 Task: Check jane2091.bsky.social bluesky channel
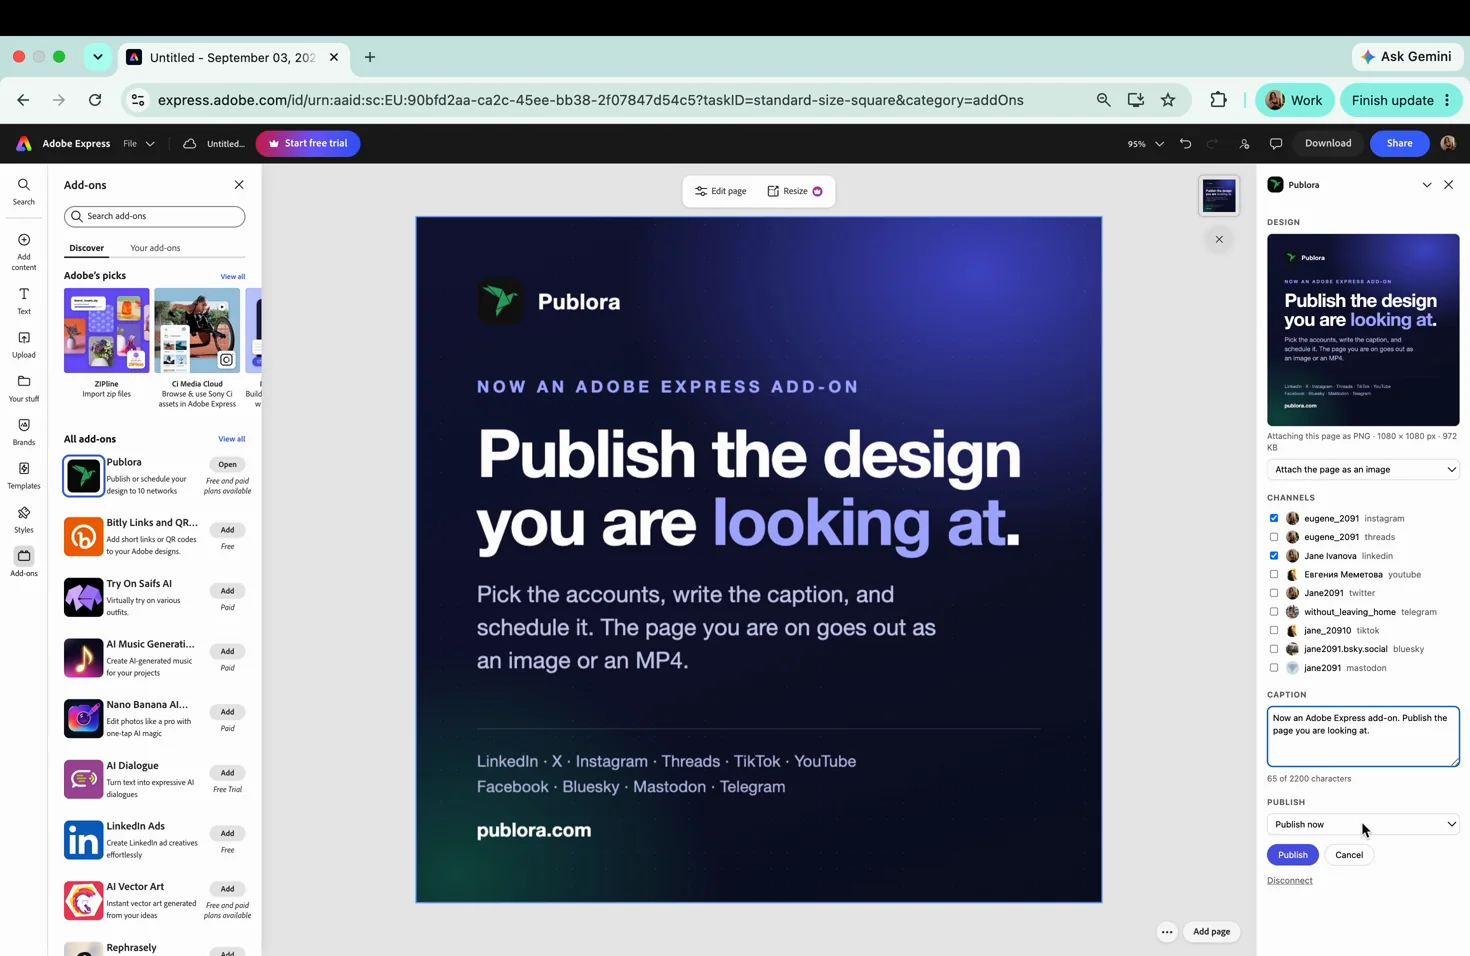click(1274, 649)
